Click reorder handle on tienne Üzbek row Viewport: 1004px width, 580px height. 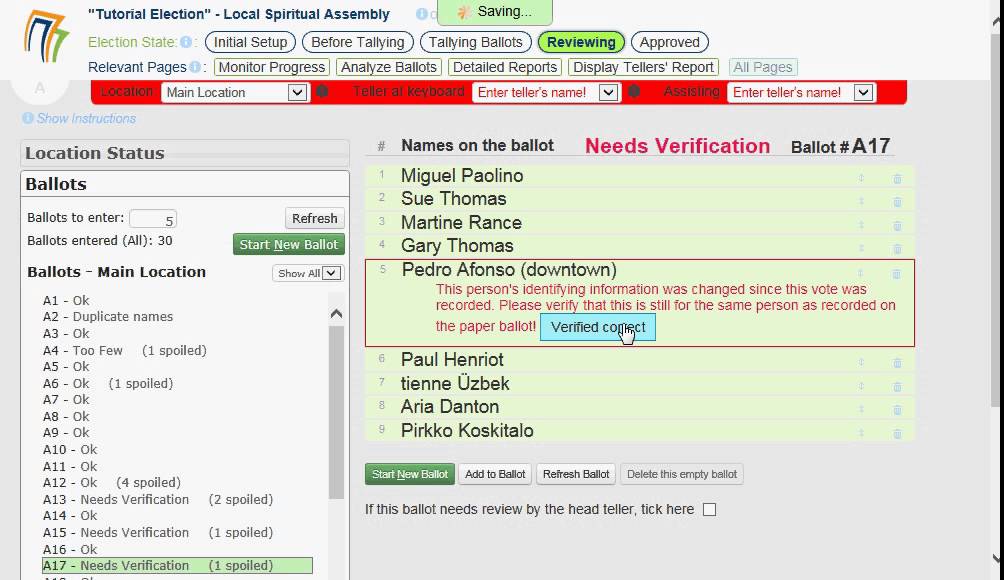coord(861,386)
